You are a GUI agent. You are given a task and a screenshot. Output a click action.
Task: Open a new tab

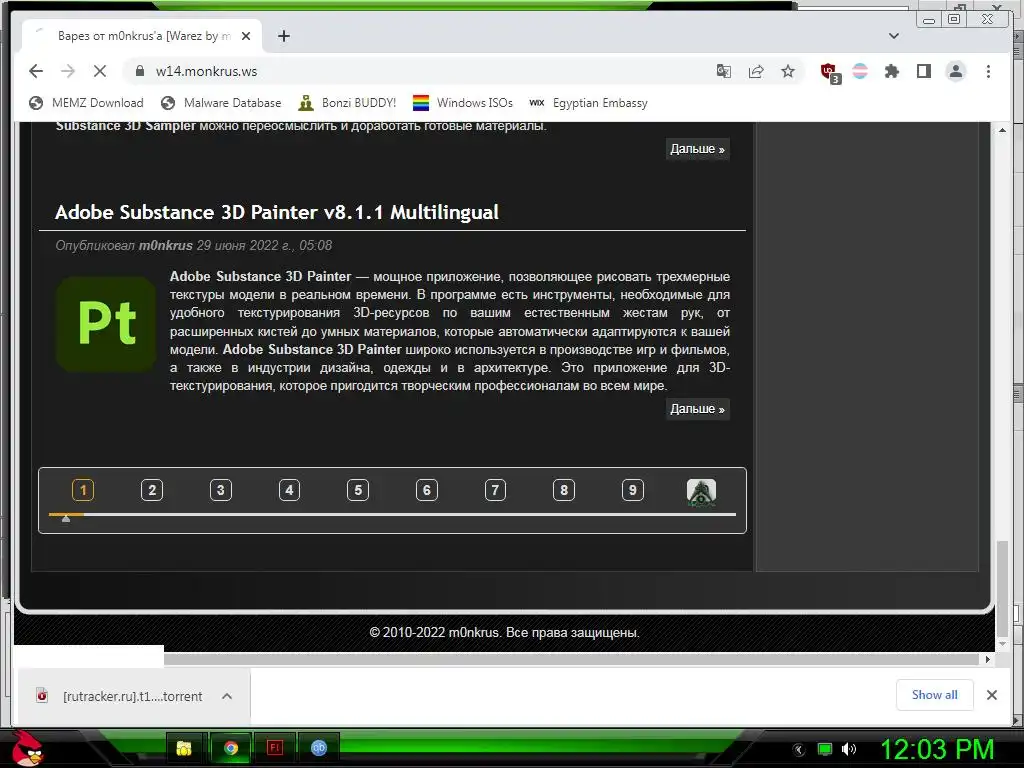283,36
